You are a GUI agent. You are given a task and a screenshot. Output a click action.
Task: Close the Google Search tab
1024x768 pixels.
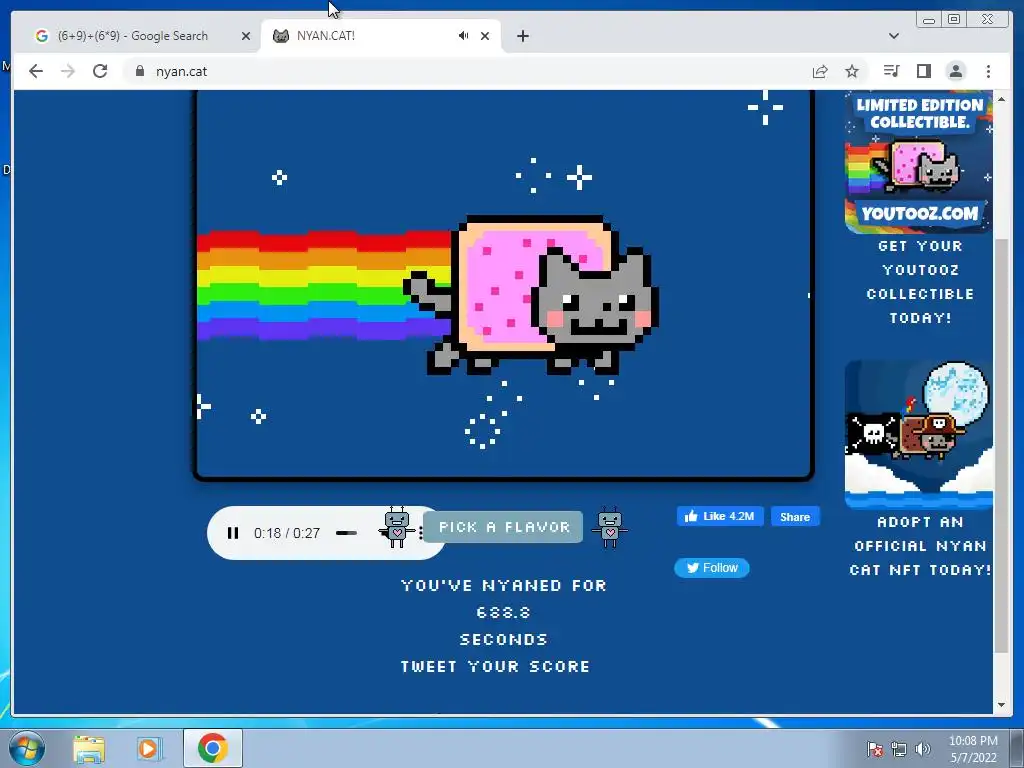click(246, 36)
